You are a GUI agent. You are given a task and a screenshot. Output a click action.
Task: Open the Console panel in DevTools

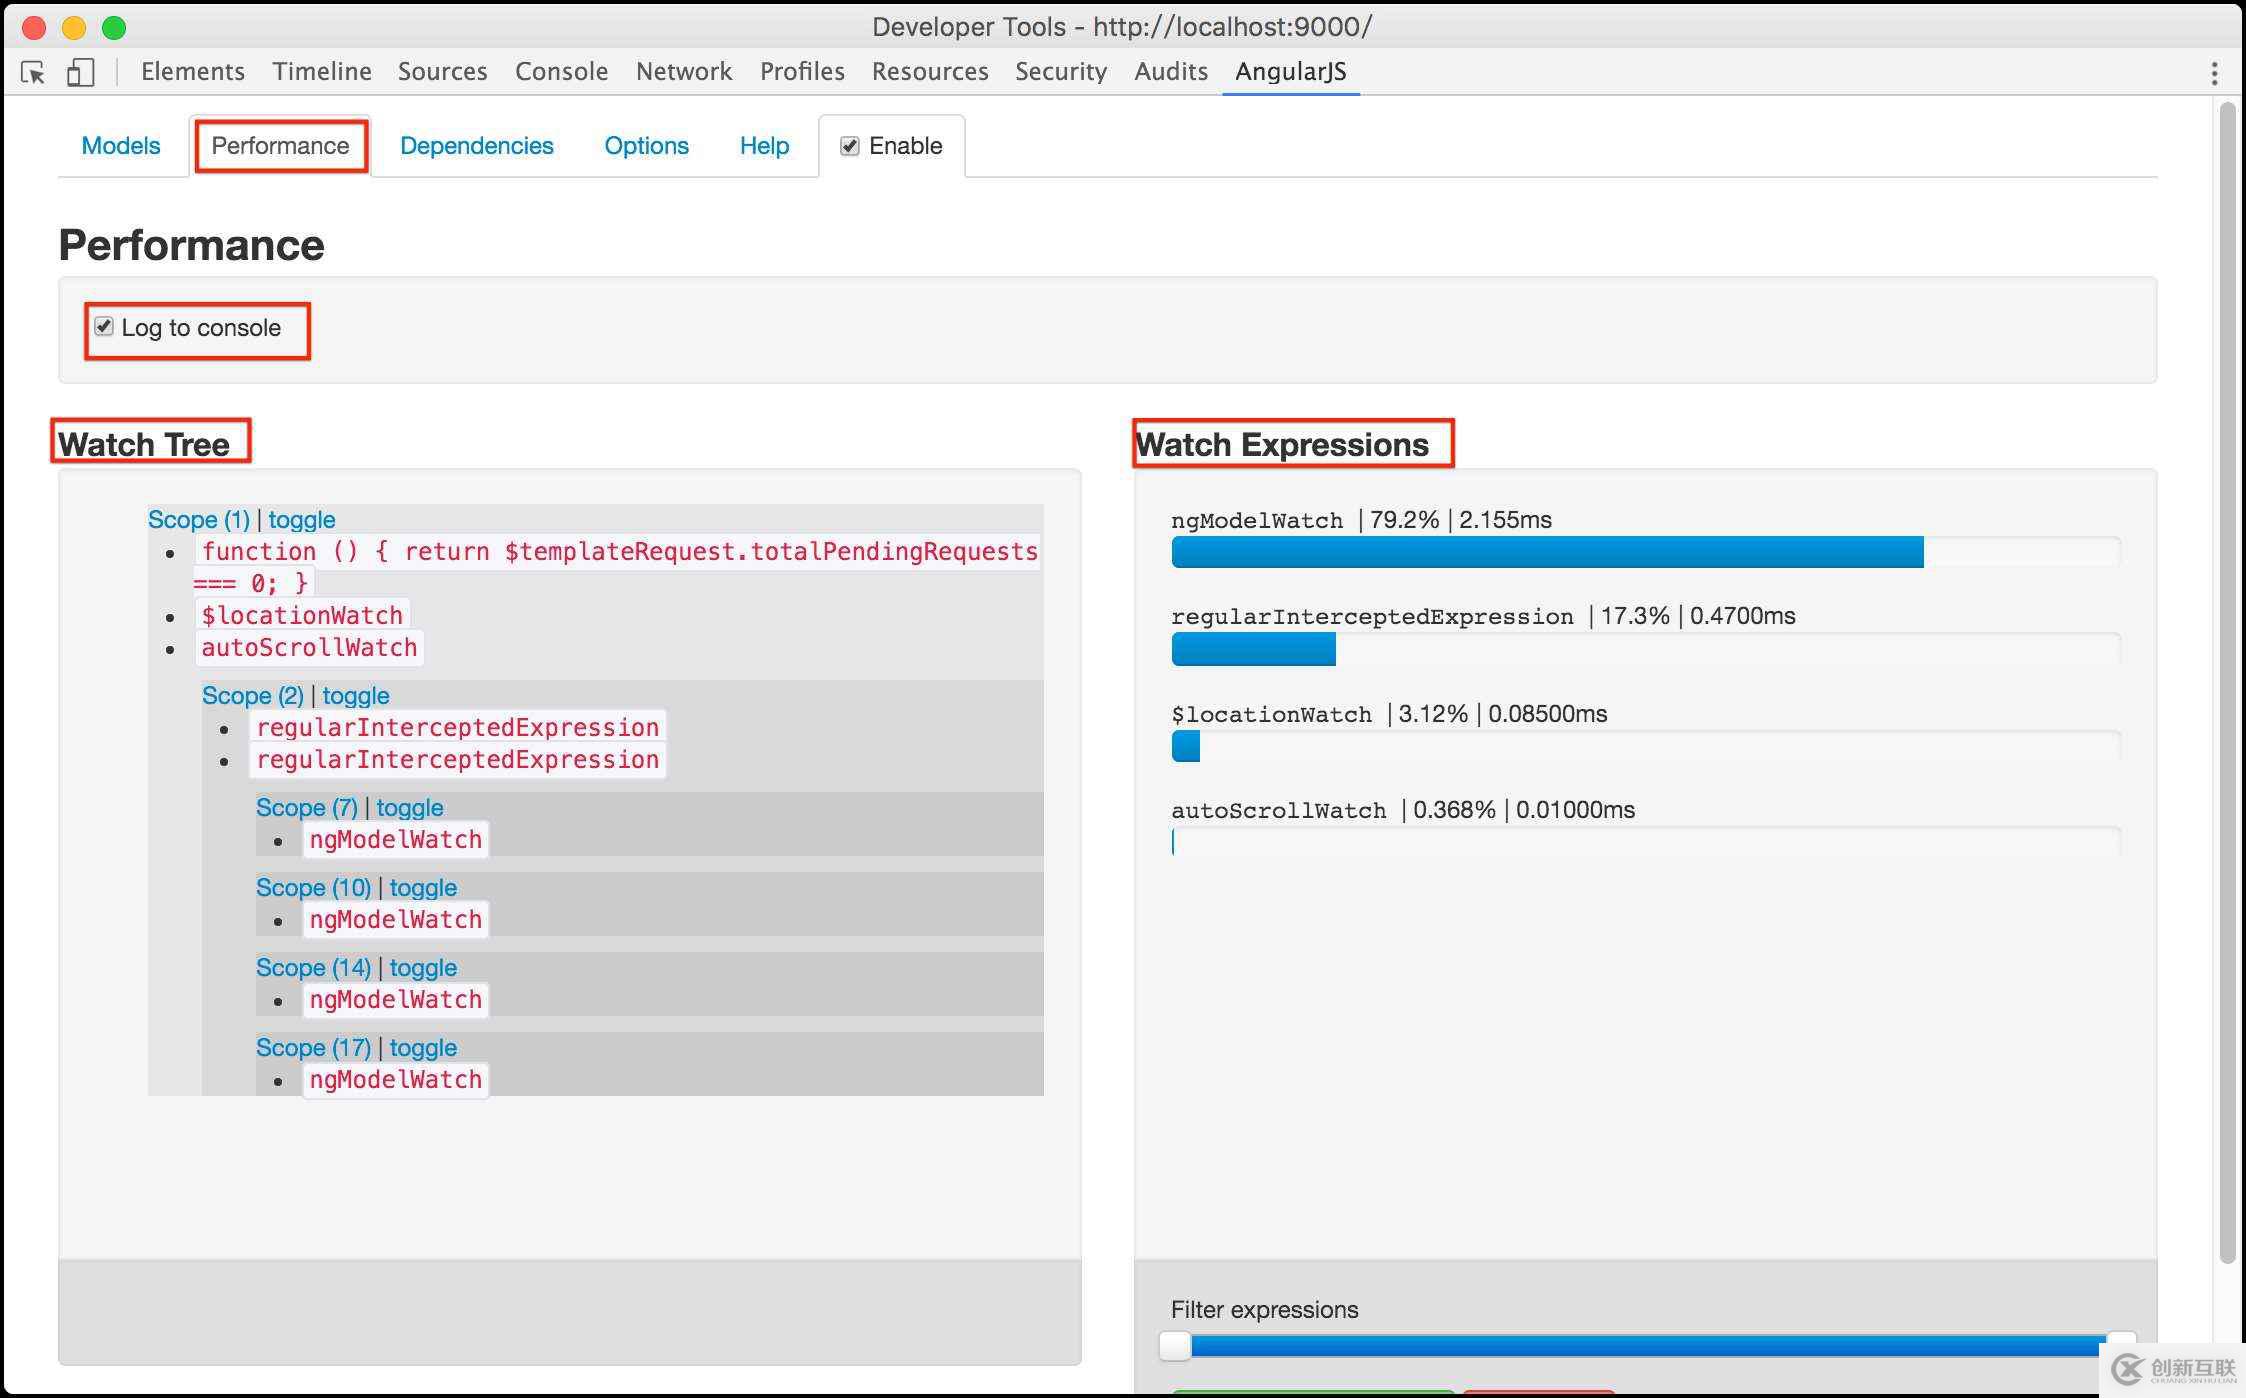(561, 72)
